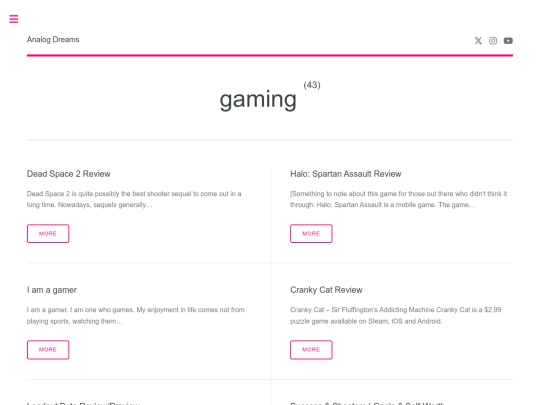Image resolution: width=540 pixels, height=405 pixels.
Task: Open Halo: Spartan Assault Review title
Action: [x=345, y=174]
